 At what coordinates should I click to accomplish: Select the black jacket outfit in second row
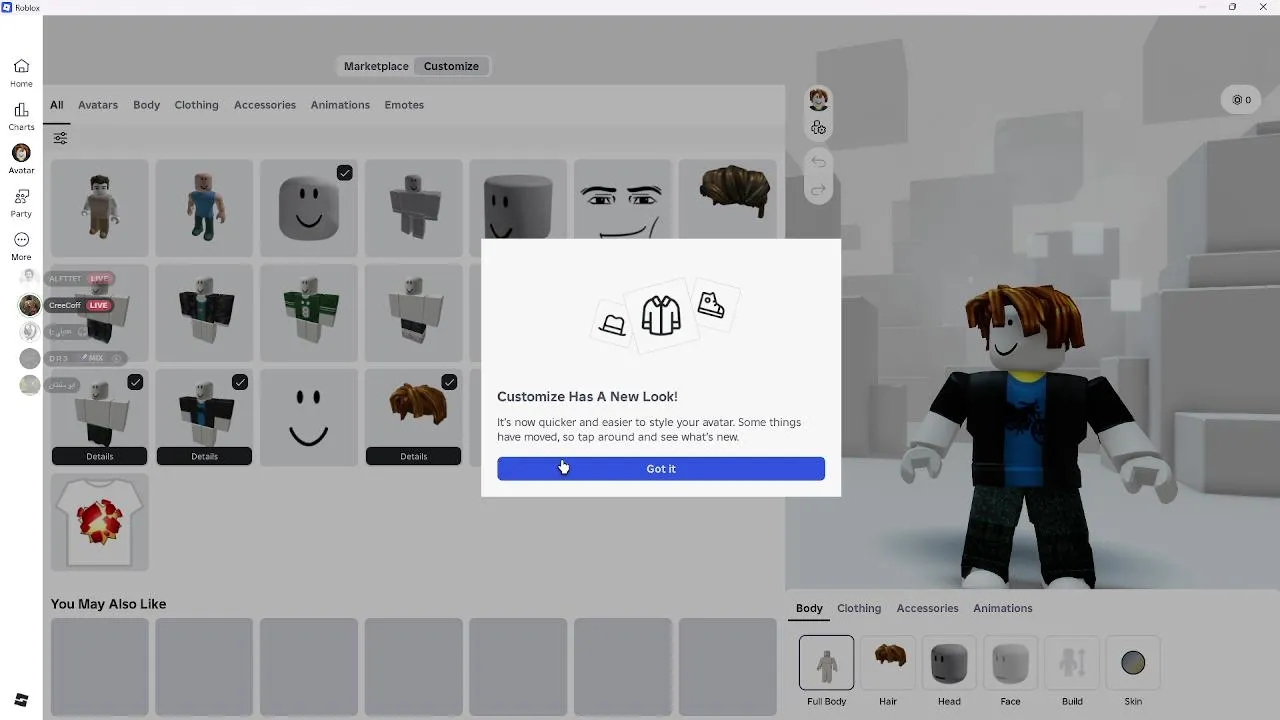(x=204, y=313)
